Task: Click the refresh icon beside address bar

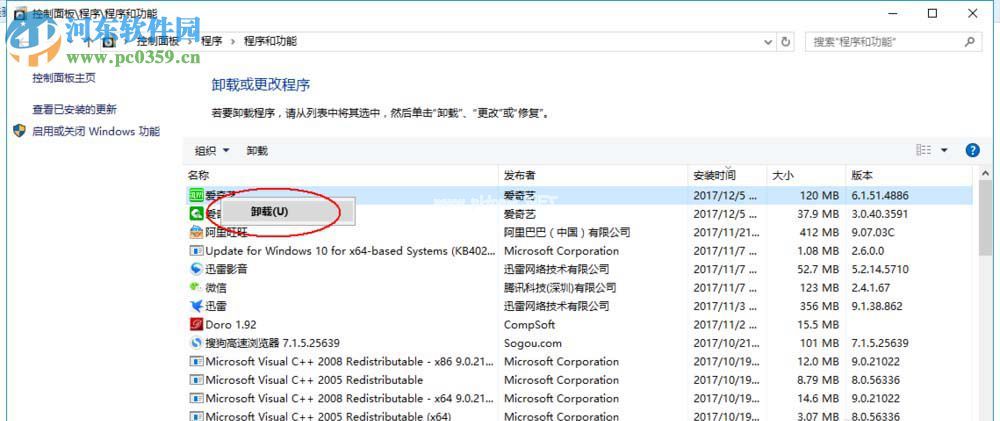Action: 786,42
